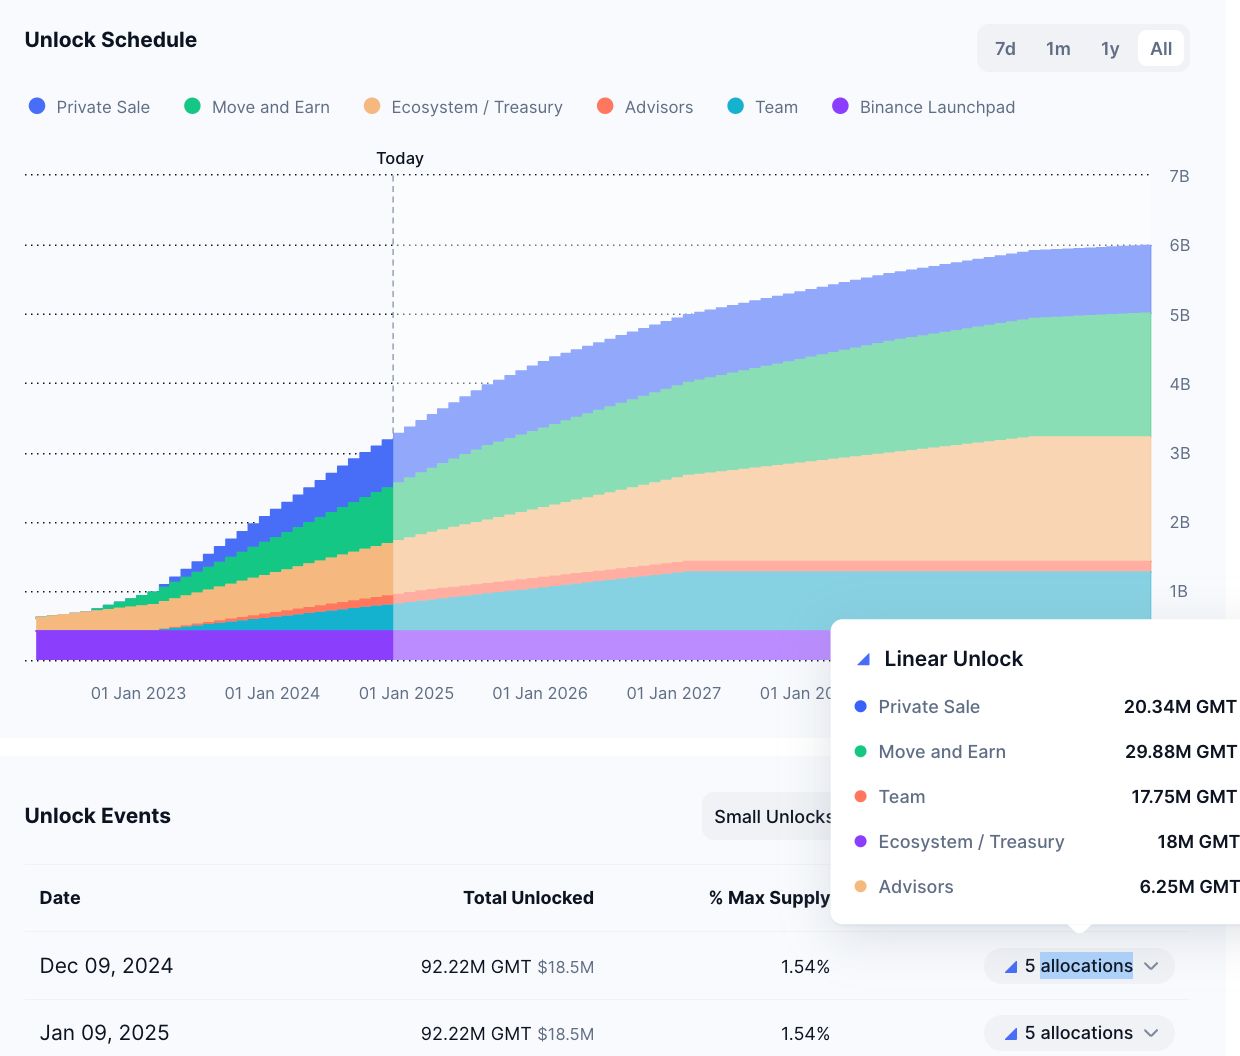Click the Date column header

tap(60, 898)
